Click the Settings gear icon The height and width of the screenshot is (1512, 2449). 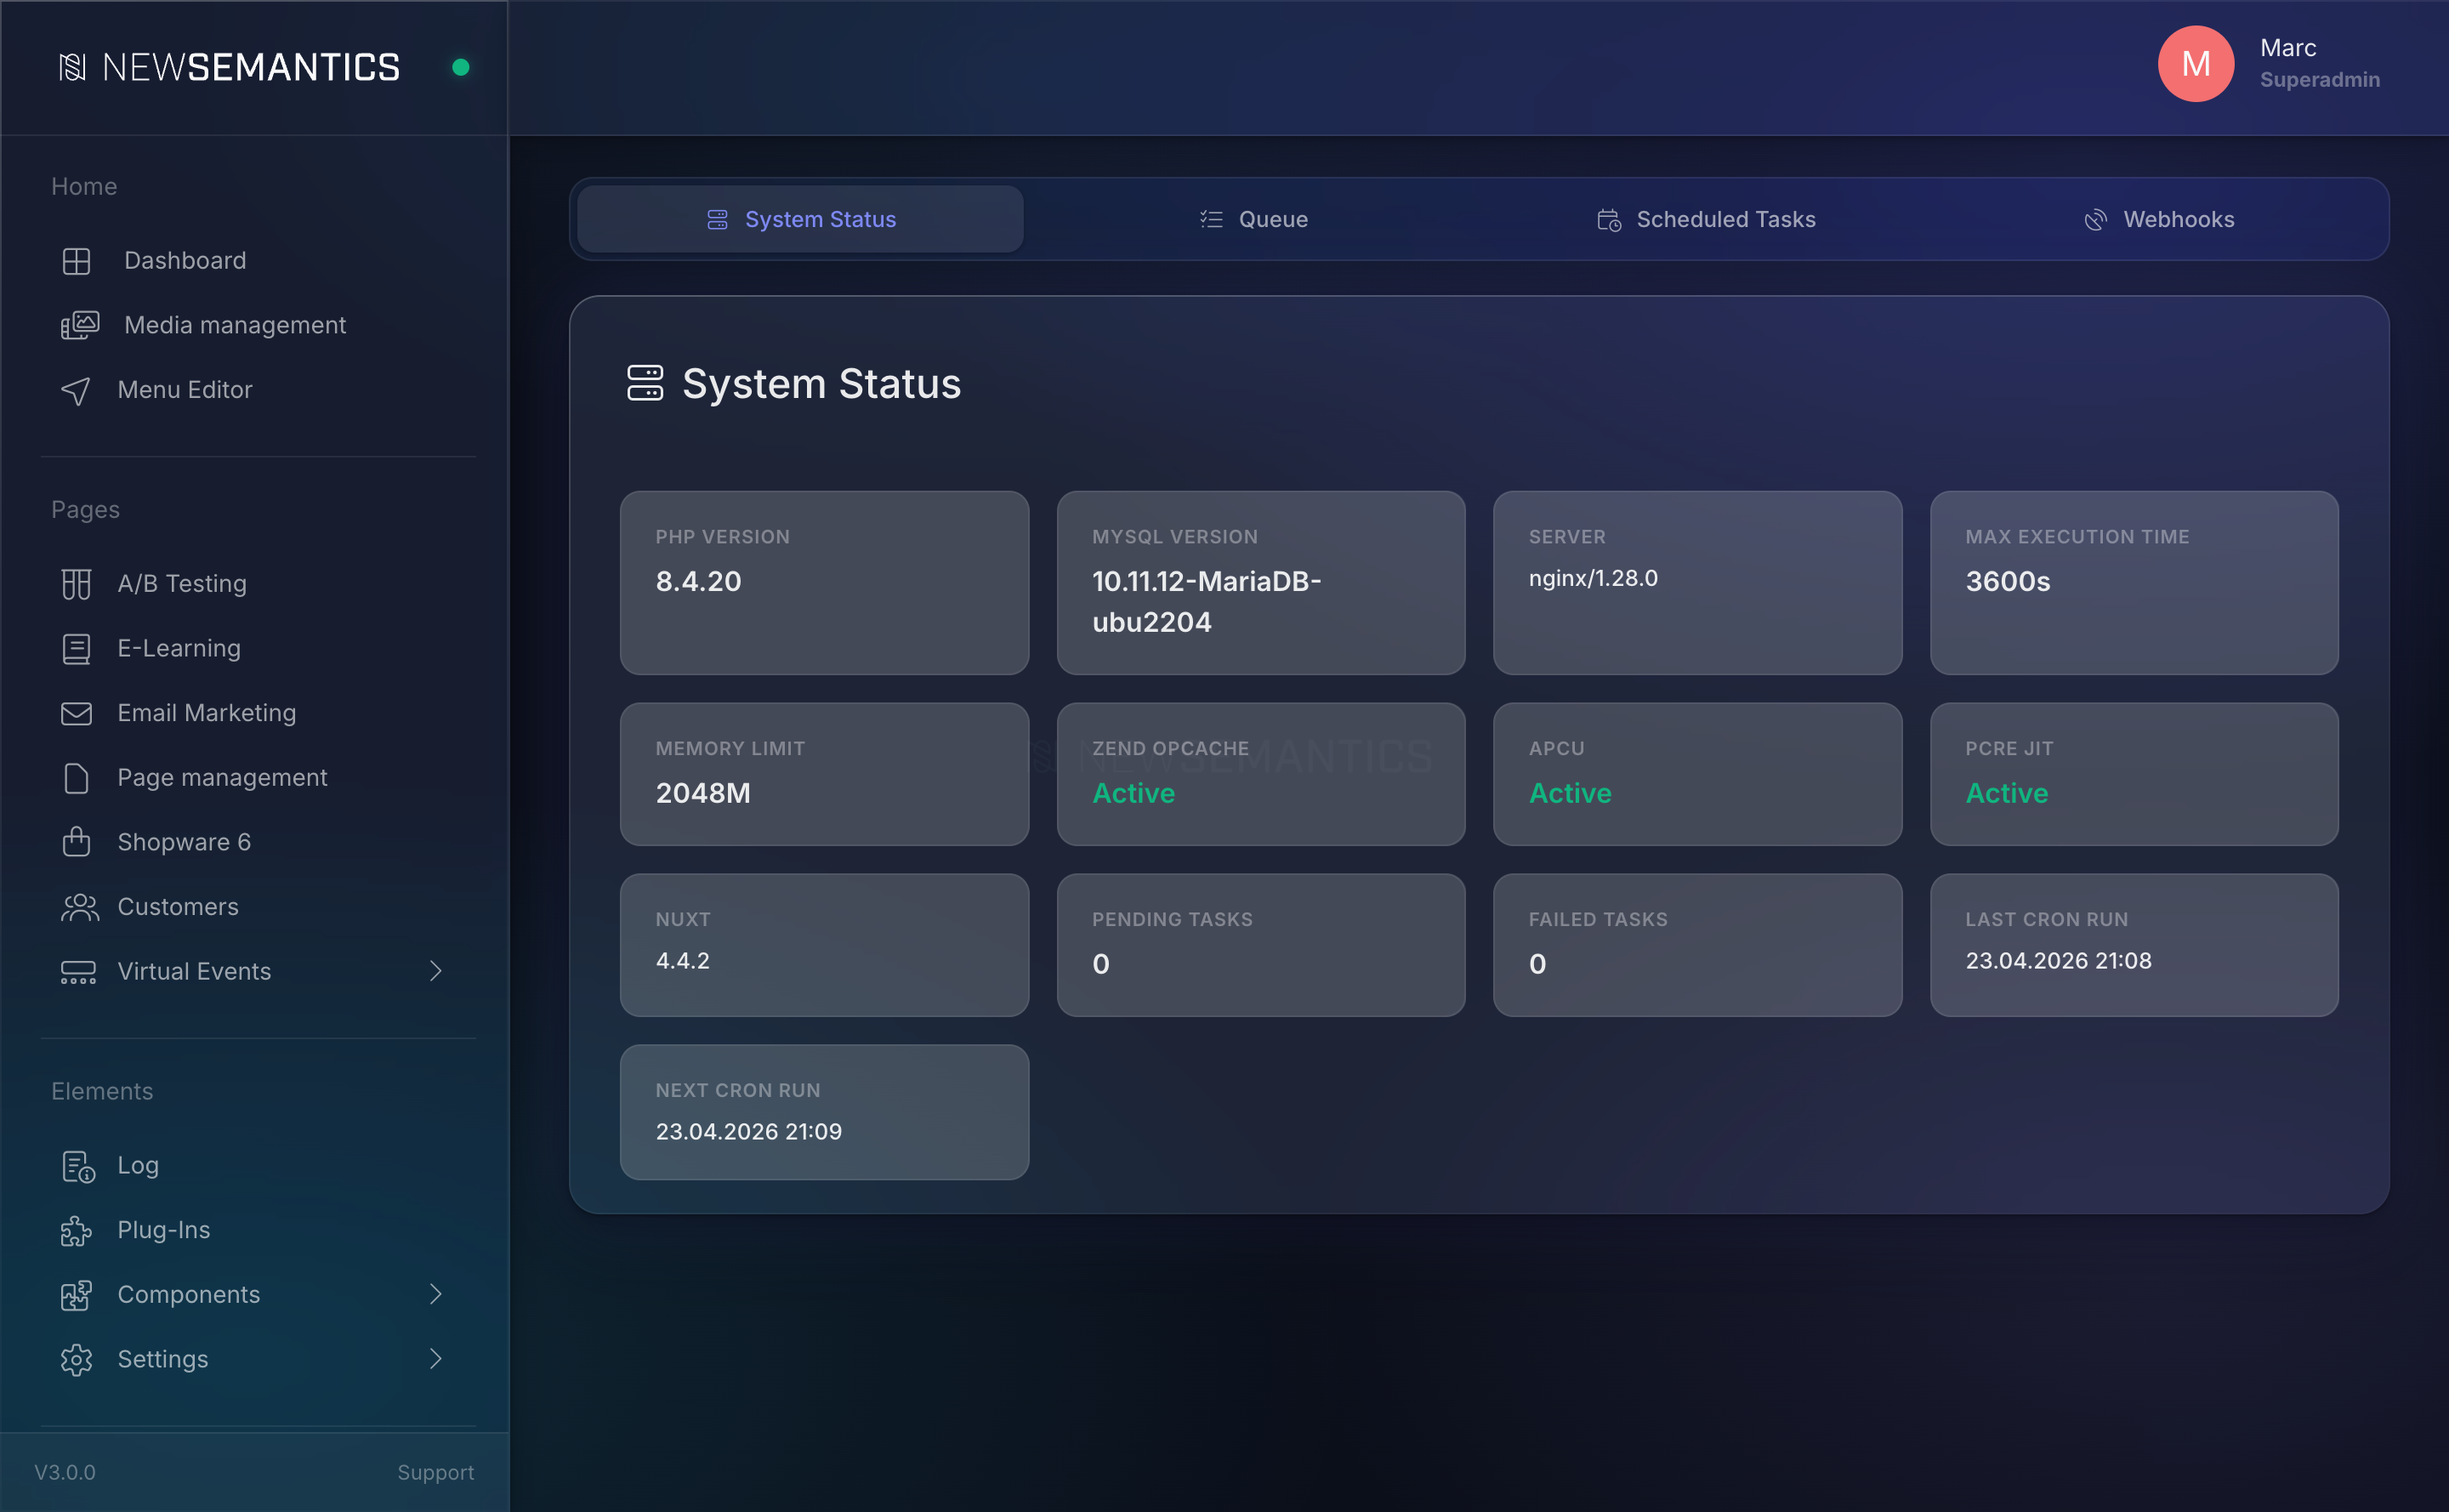point(76,1360)
